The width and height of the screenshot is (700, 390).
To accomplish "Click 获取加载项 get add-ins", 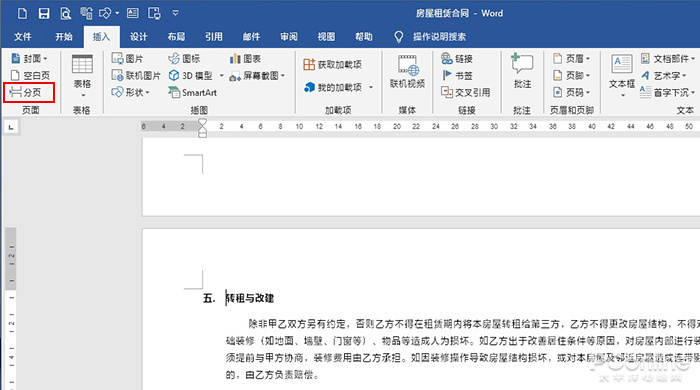I will pos(332,64).
